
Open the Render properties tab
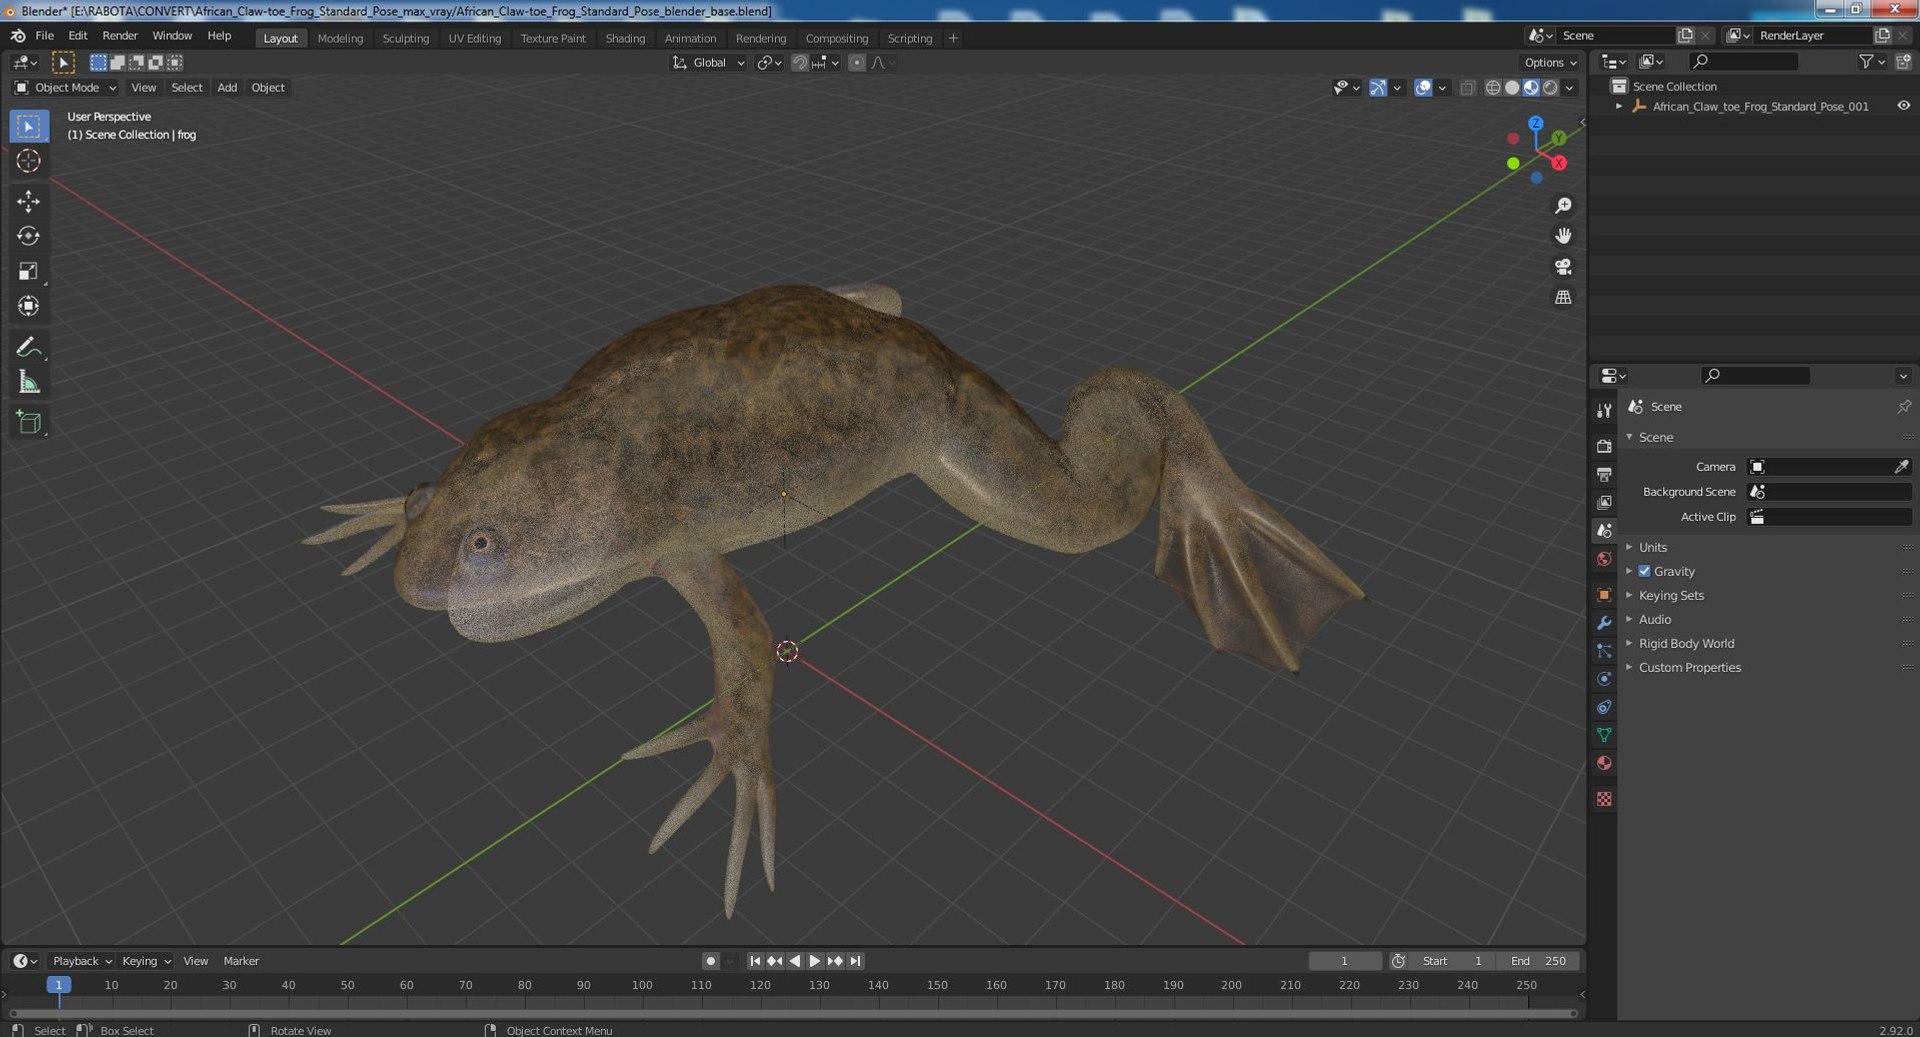[1604, 446]
